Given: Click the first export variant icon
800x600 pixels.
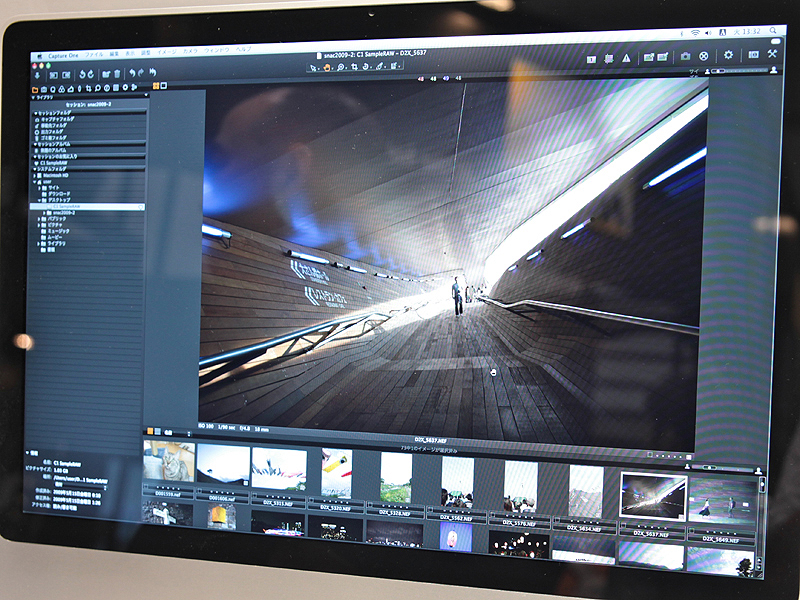Looking at the screenshot, I should 648,57.
